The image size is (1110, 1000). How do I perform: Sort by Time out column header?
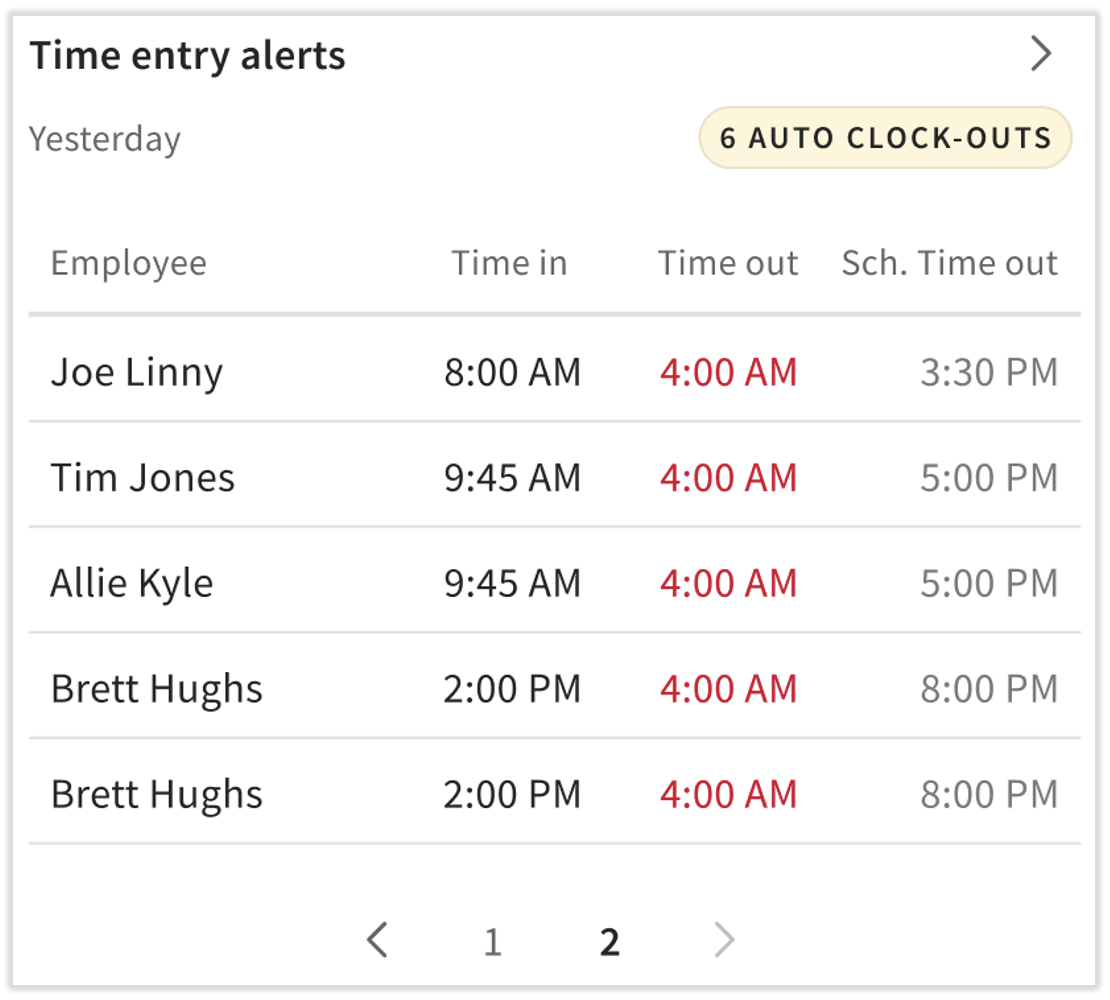(727, 263)
